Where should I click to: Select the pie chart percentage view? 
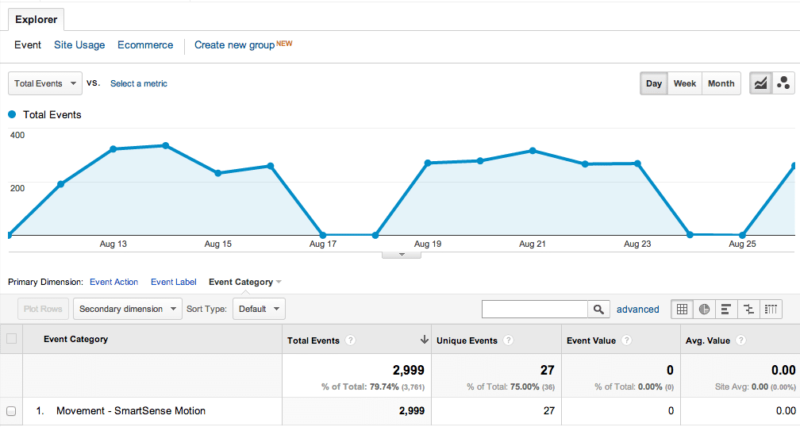pyautogui.click(x=703, y=309)
